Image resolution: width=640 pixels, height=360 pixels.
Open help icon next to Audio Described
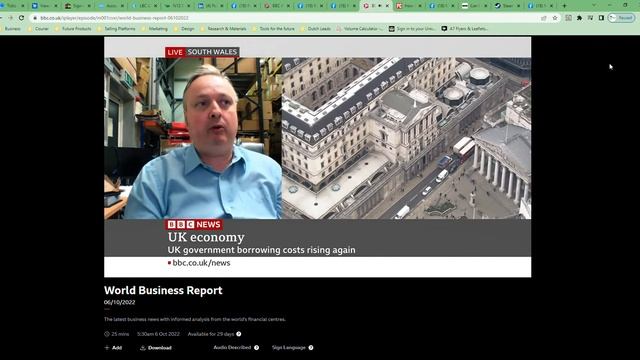256,348
